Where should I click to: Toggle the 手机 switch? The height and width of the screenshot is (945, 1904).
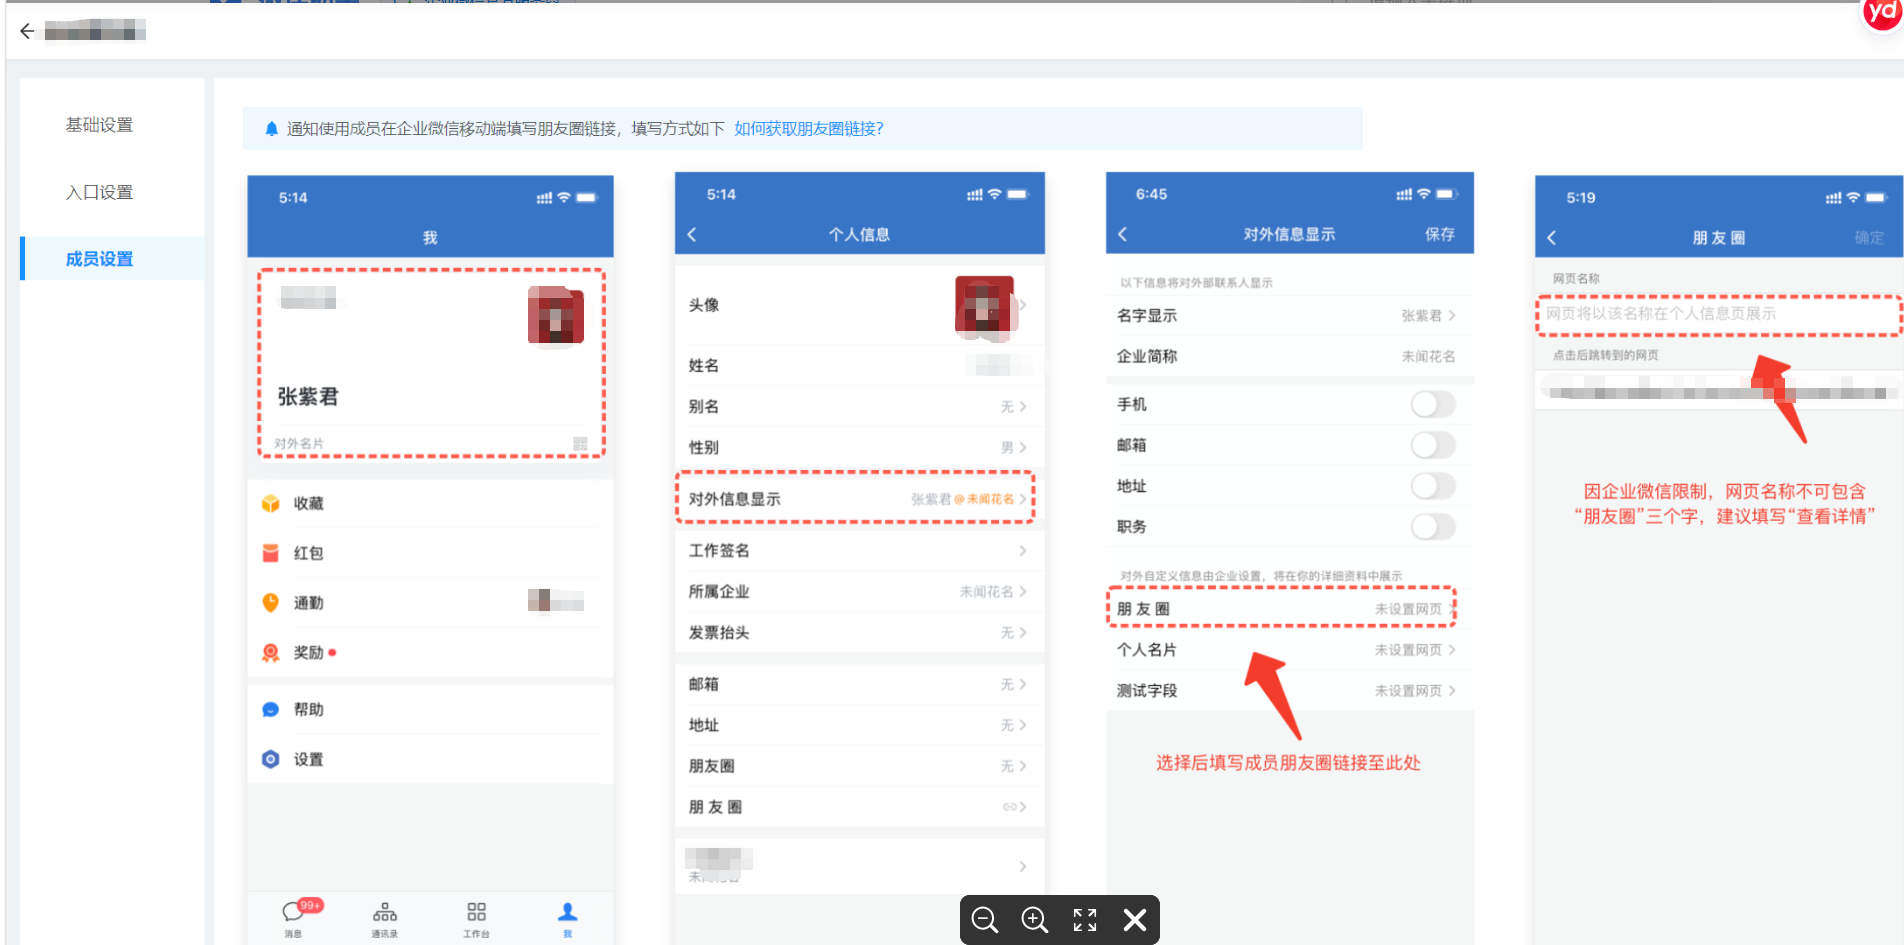[x=1433, y=404]
